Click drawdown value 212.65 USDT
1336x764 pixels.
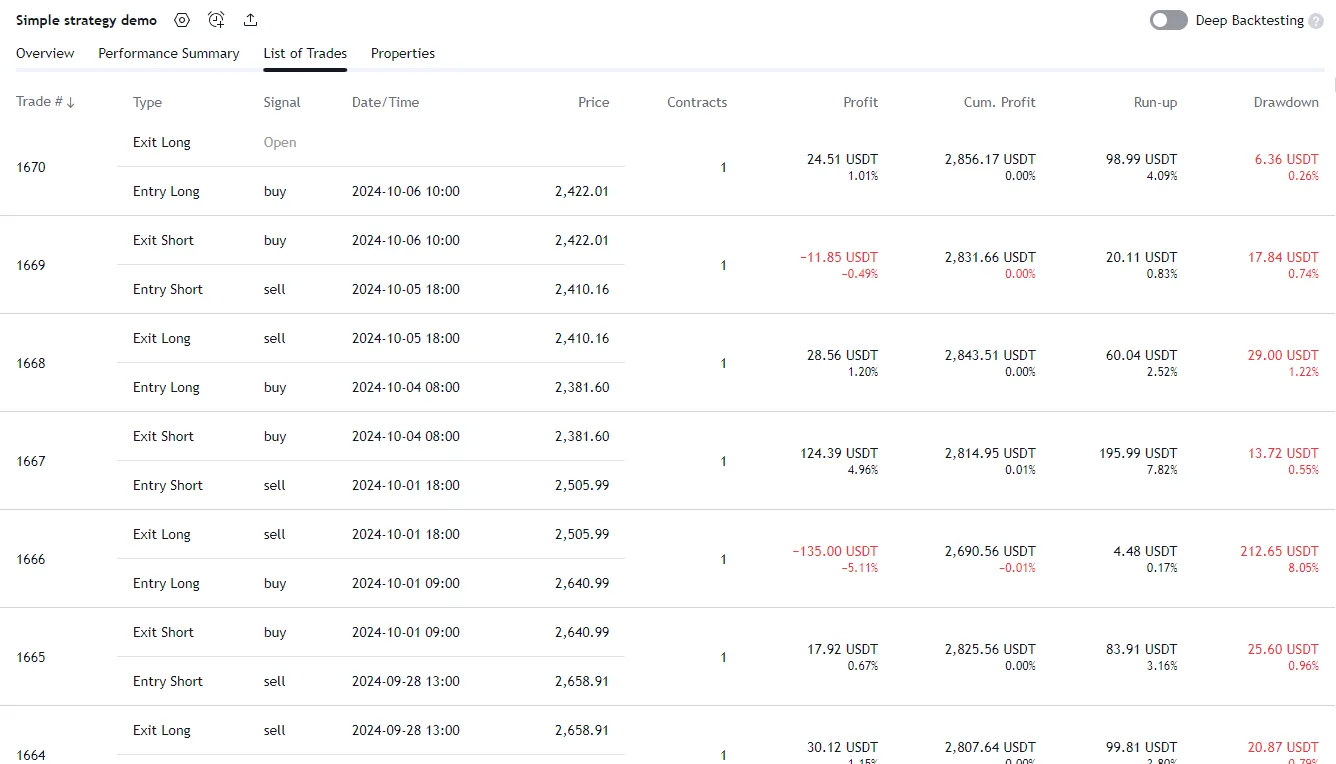click(1279, 551)
